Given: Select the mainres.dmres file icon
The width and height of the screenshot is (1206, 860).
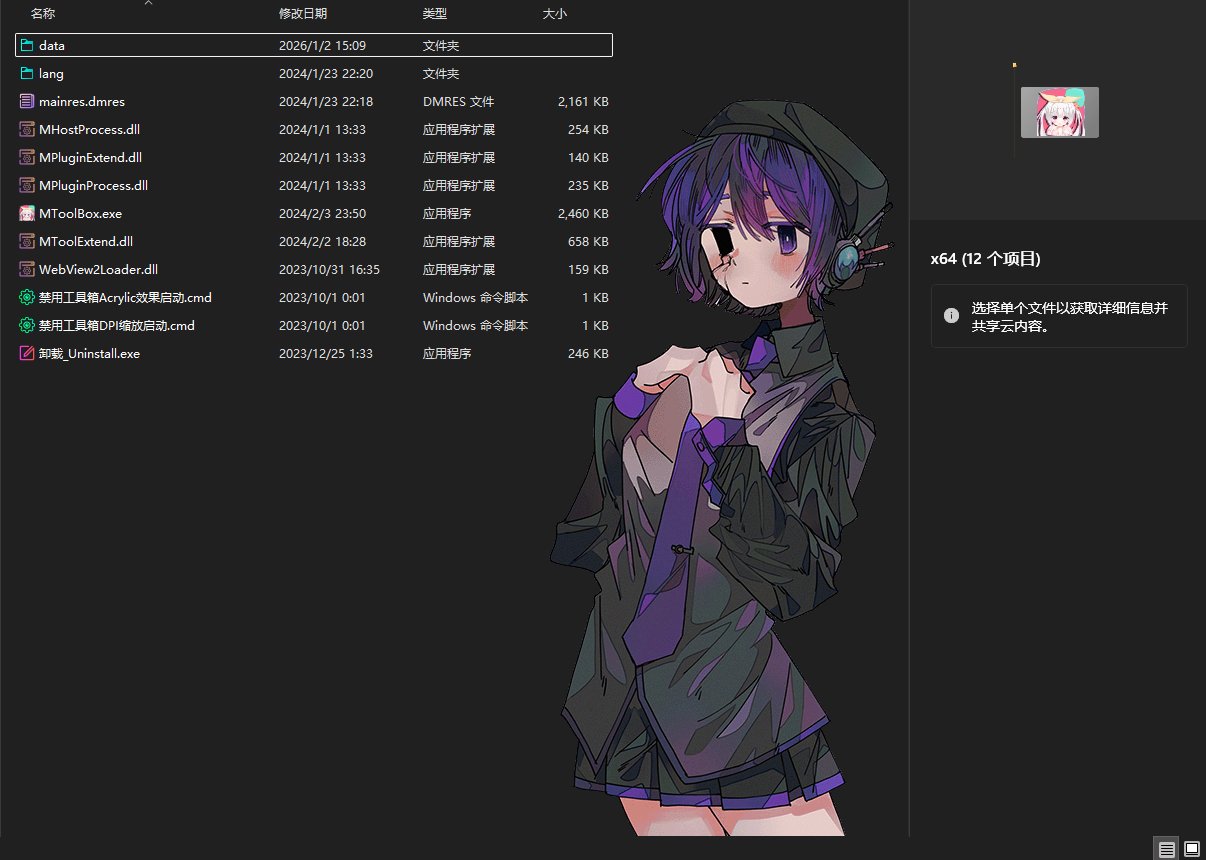Looking at the screenshot, I should click(x=27, y=102).
